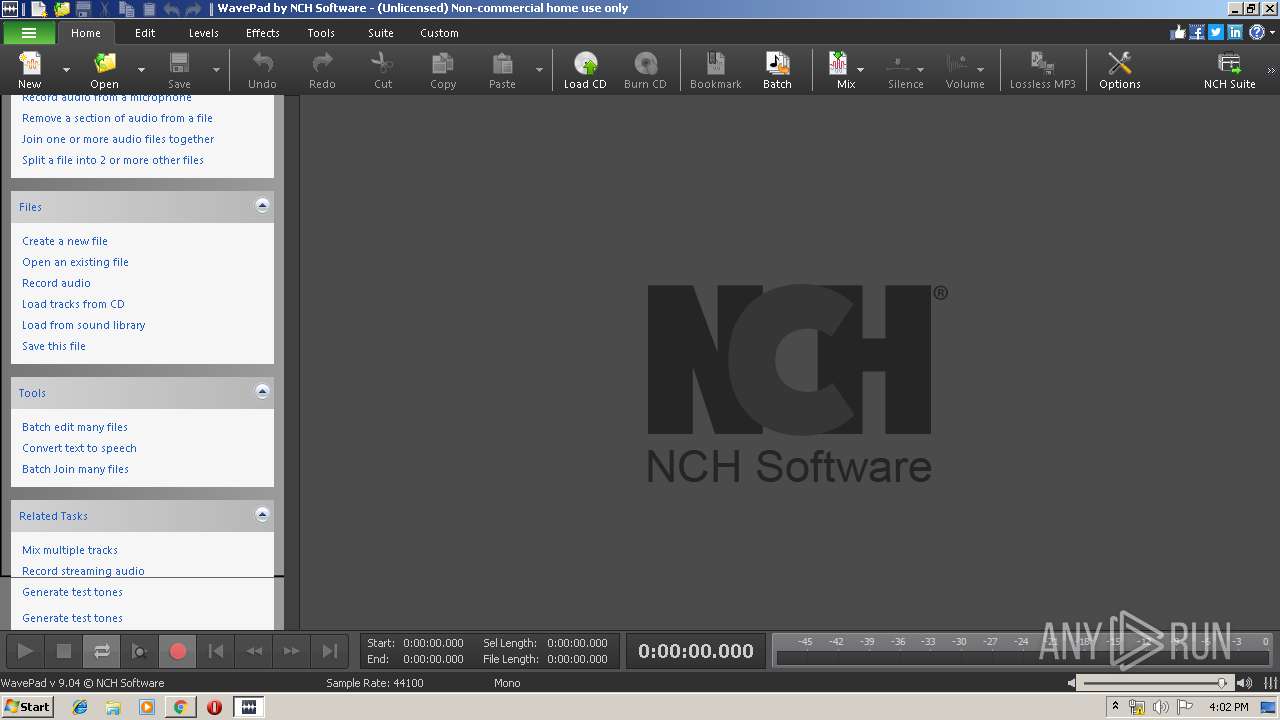This screenshot has height=720, width=1280.
Task: Expand the Paste dropdown arrow
Action: coord(539,70)
